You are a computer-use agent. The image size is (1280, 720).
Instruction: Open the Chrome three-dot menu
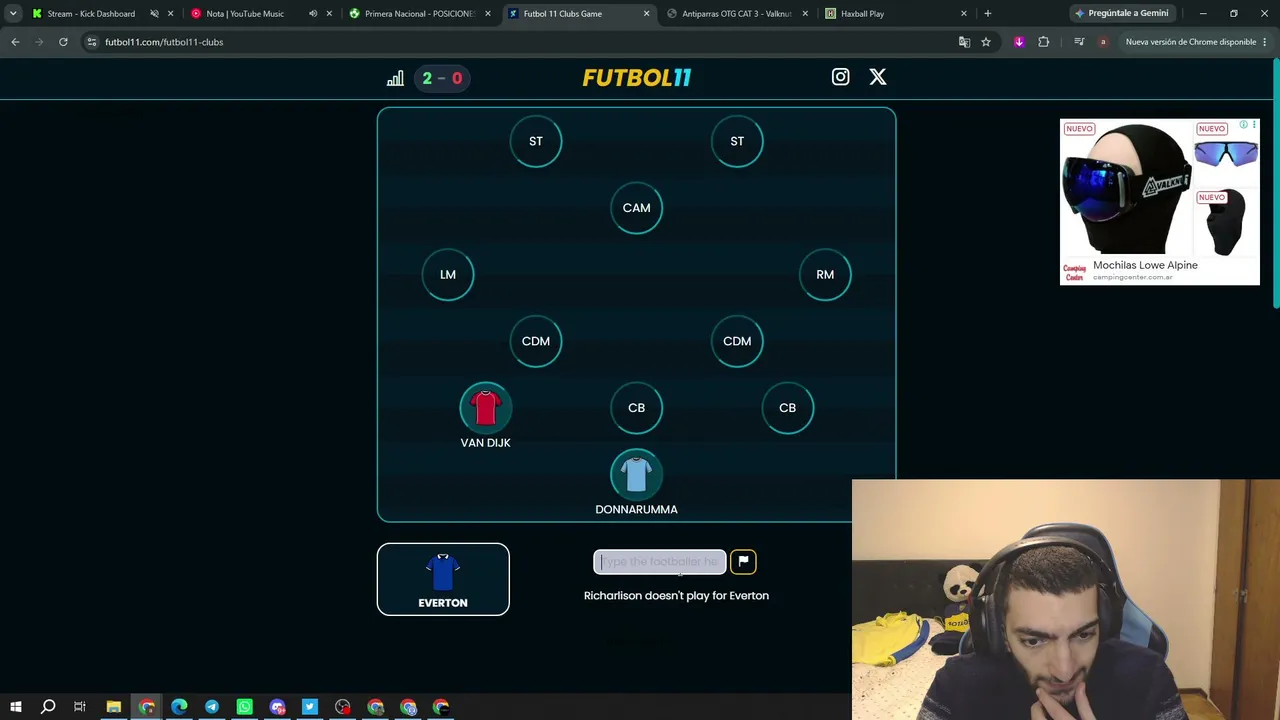1265,42
